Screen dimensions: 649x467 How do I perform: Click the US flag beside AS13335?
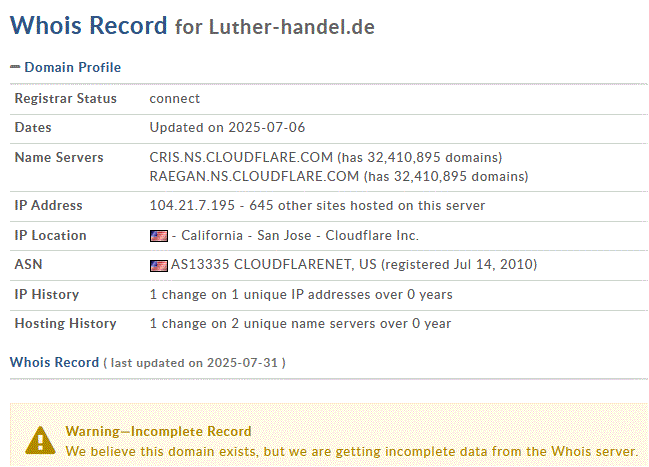pyautogui.click(x=158, y=266)
